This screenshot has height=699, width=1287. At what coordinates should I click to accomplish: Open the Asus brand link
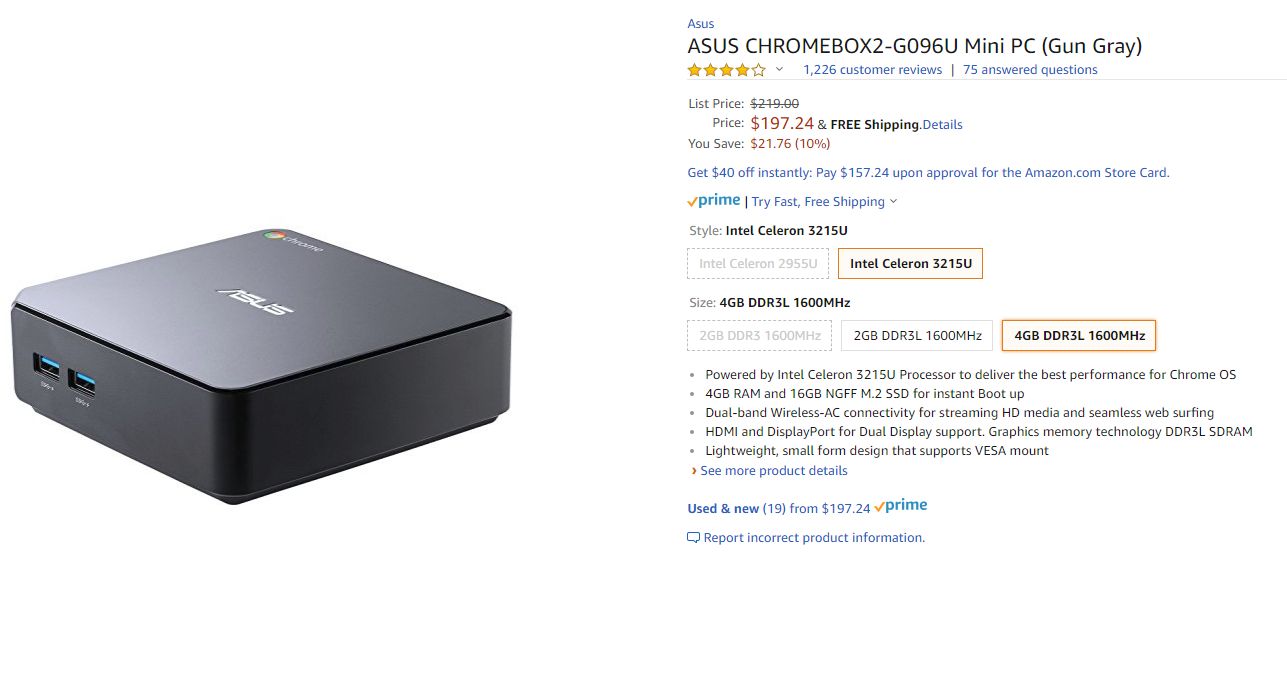700,24
